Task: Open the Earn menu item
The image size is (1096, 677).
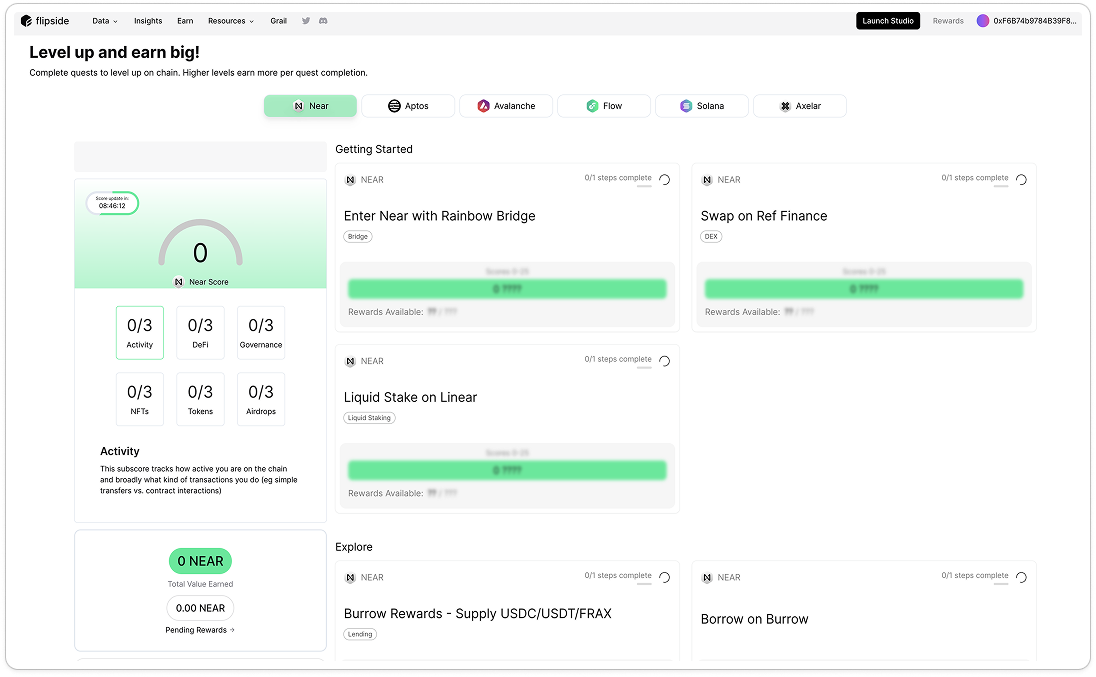Action: [x=185, y=21]
